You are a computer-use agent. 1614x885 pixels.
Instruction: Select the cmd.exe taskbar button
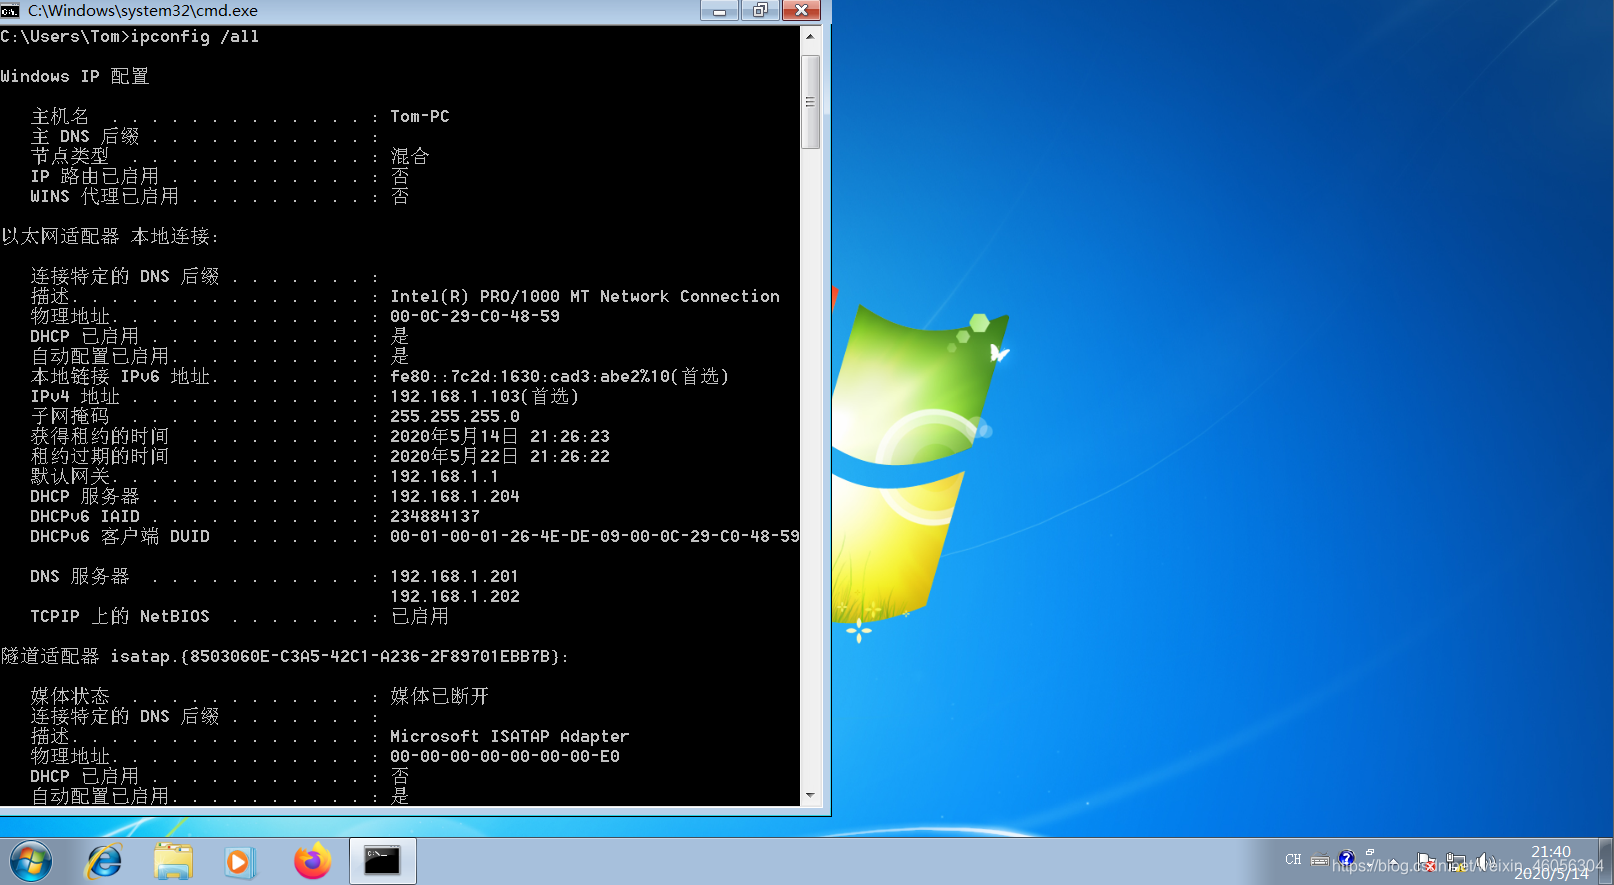click(383, 861)
